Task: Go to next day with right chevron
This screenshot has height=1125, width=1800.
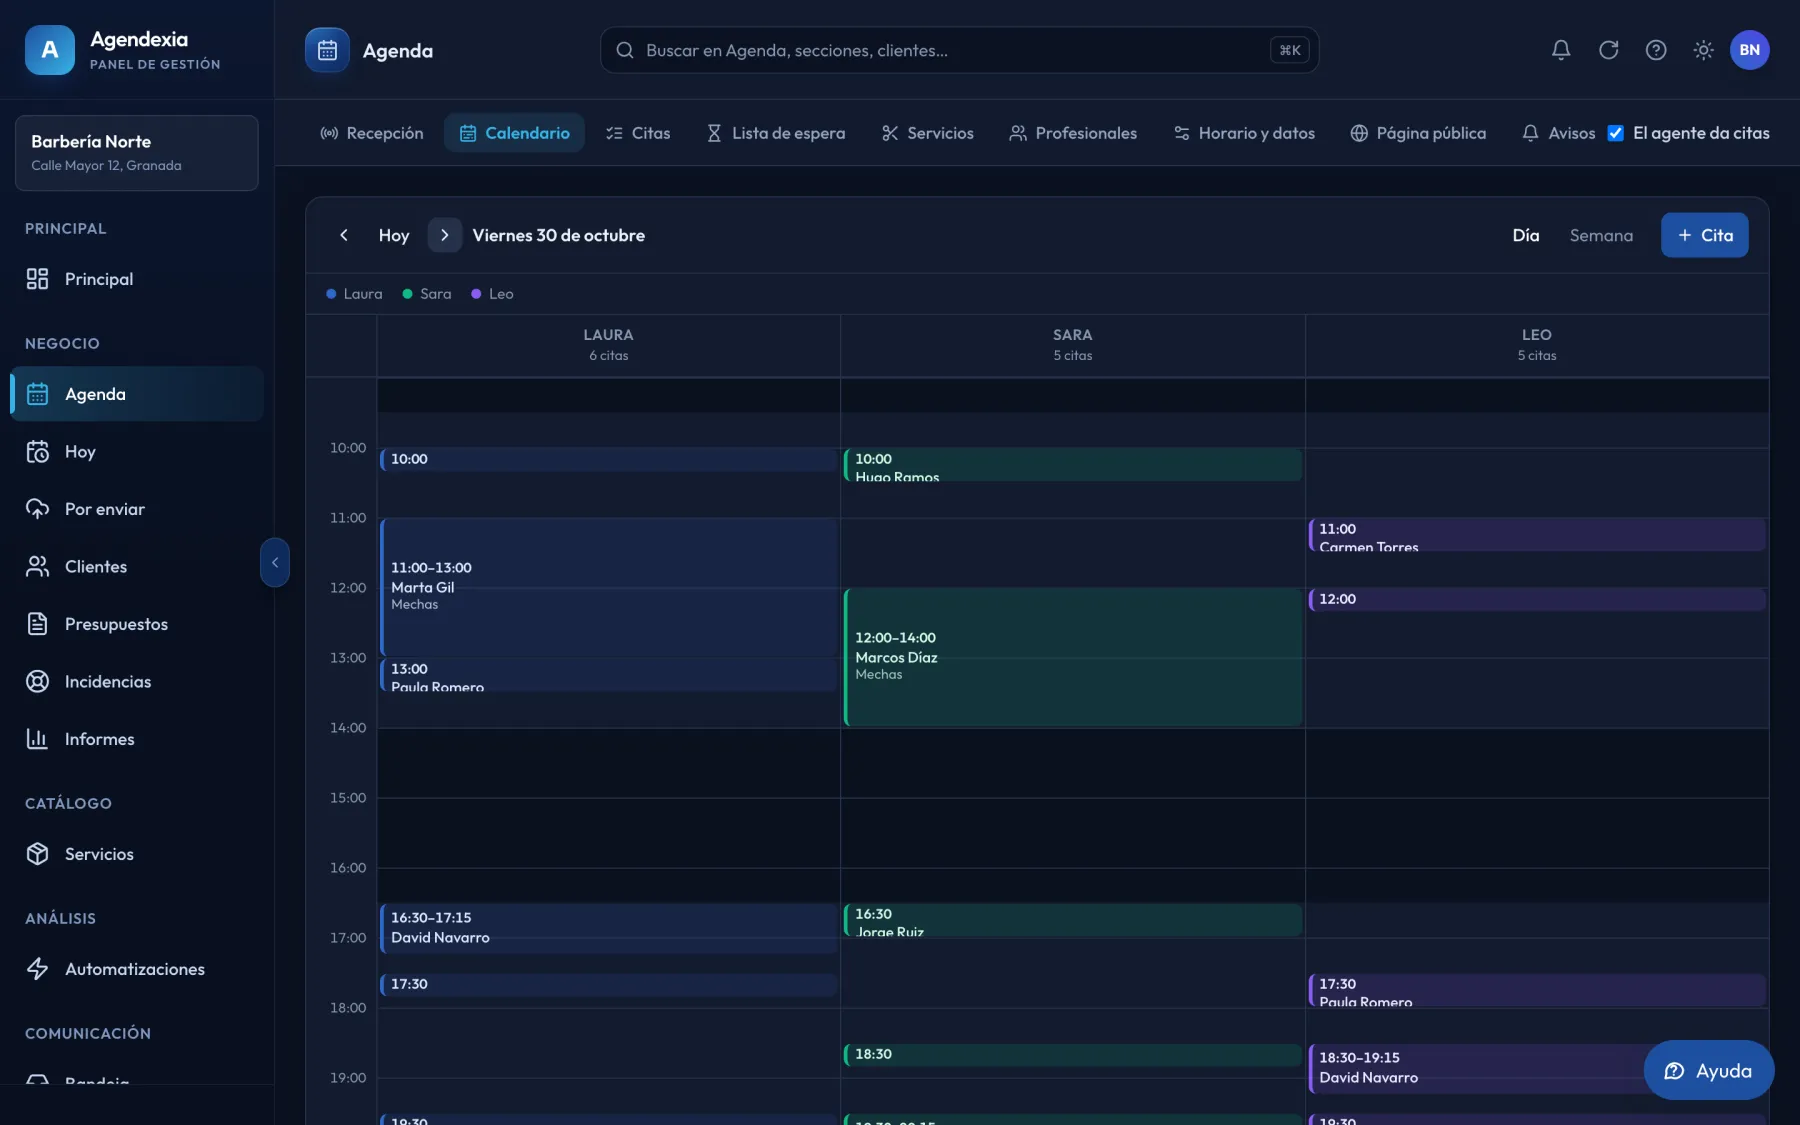Action: click(445, 235)
